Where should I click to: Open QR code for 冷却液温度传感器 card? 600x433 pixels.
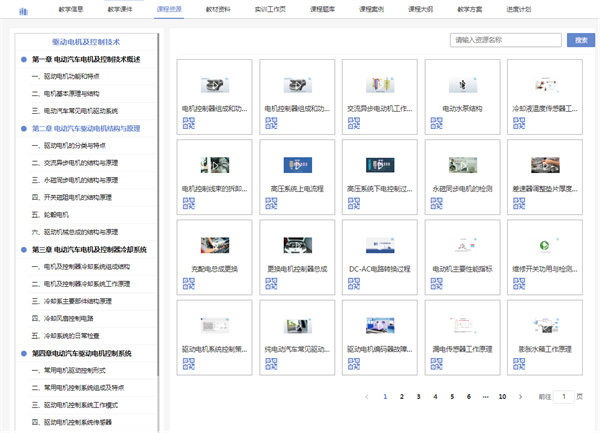click(x=519, y=123)
